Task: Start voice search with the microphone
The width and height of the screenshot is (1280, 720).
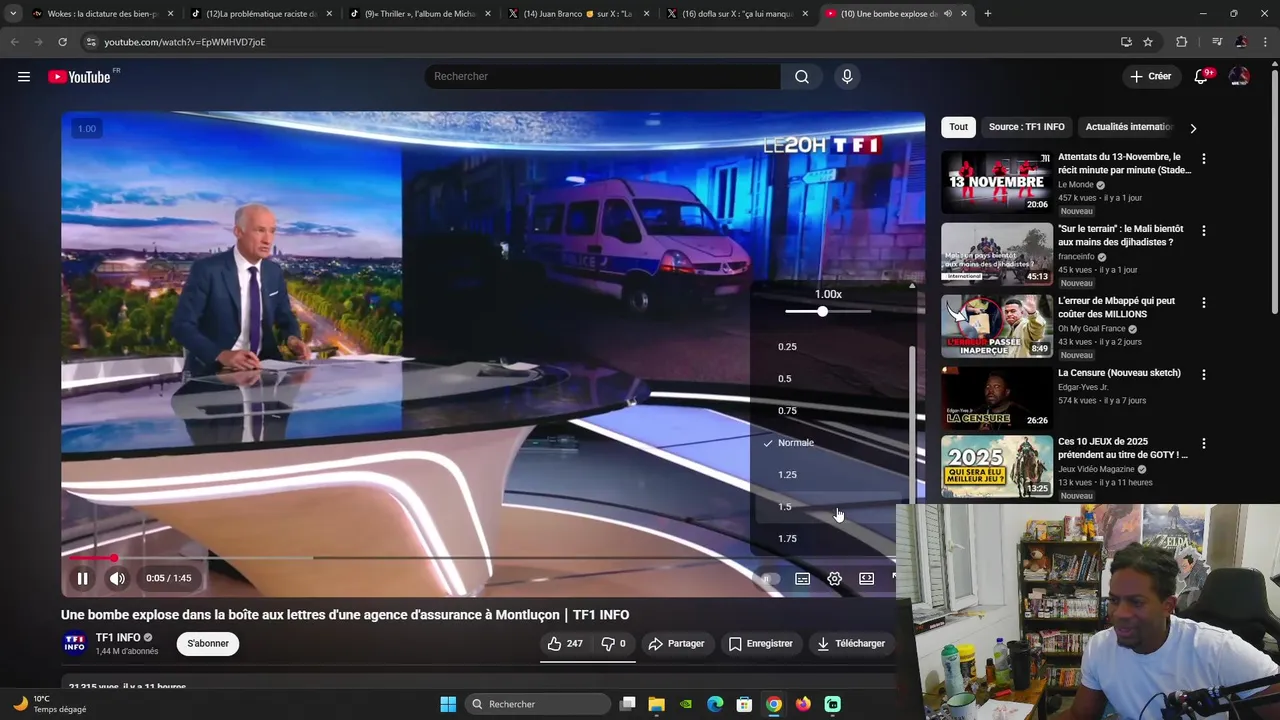Action: 847,77
